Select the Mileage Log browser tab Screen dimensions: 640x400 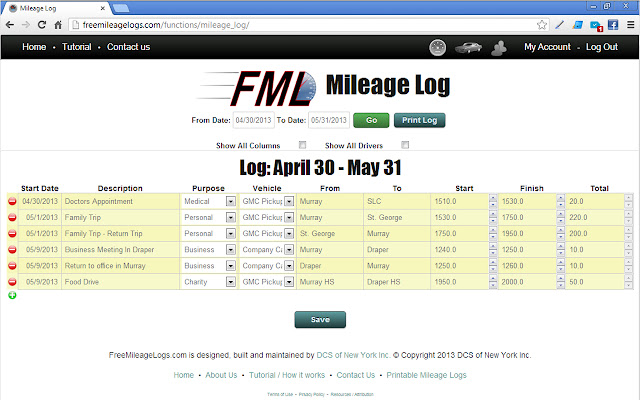tap(55, 8)
